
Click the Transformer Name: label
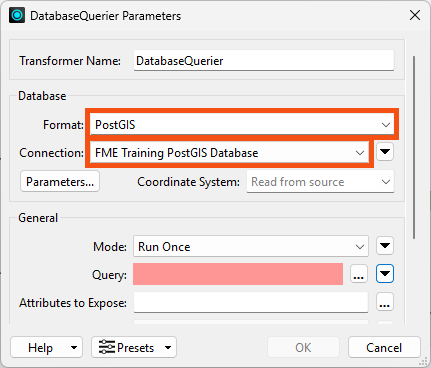point(70,61)
